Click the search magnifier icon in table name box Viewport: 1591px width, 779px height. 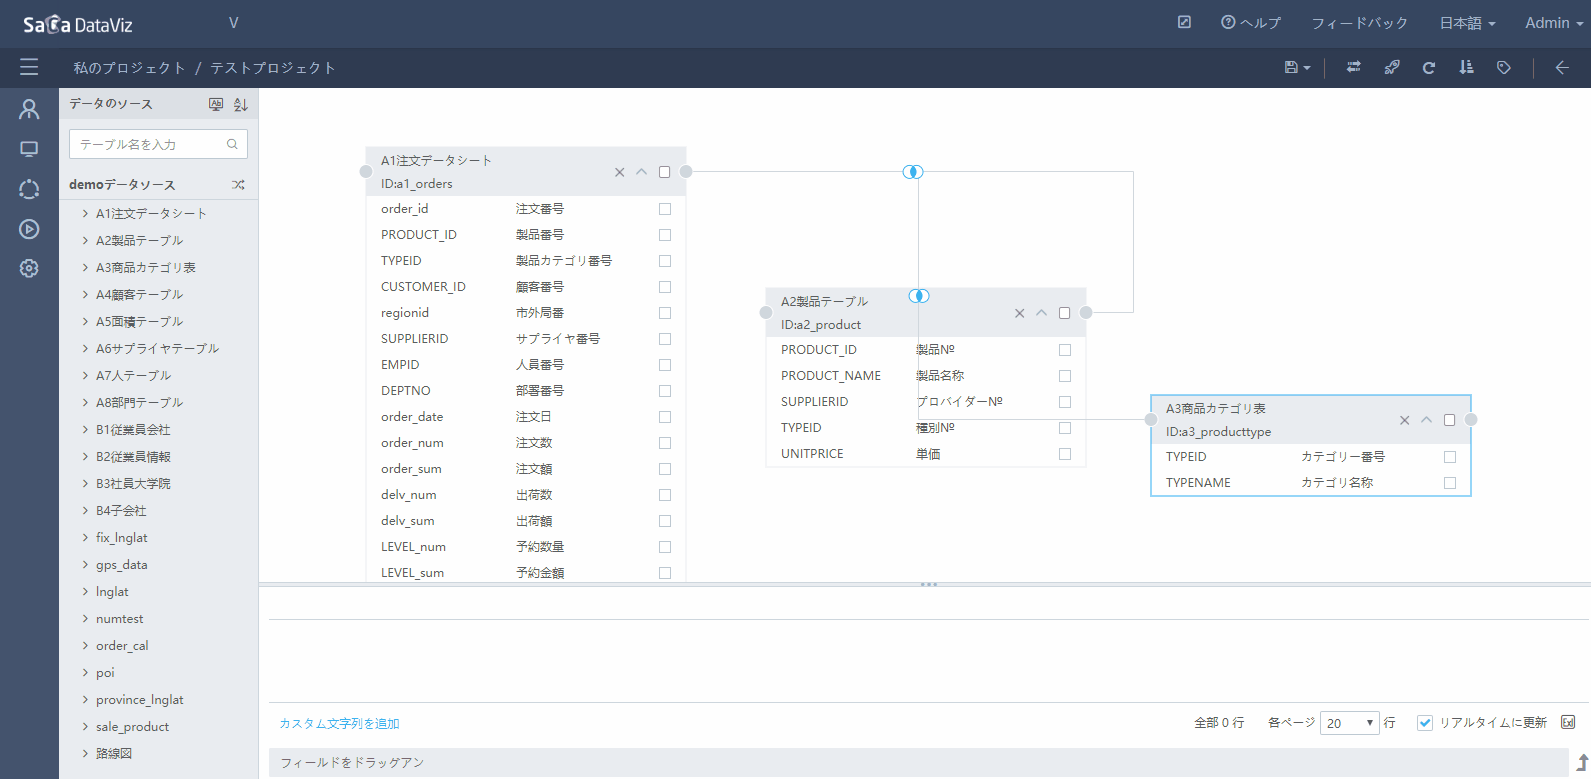point(232,144)
